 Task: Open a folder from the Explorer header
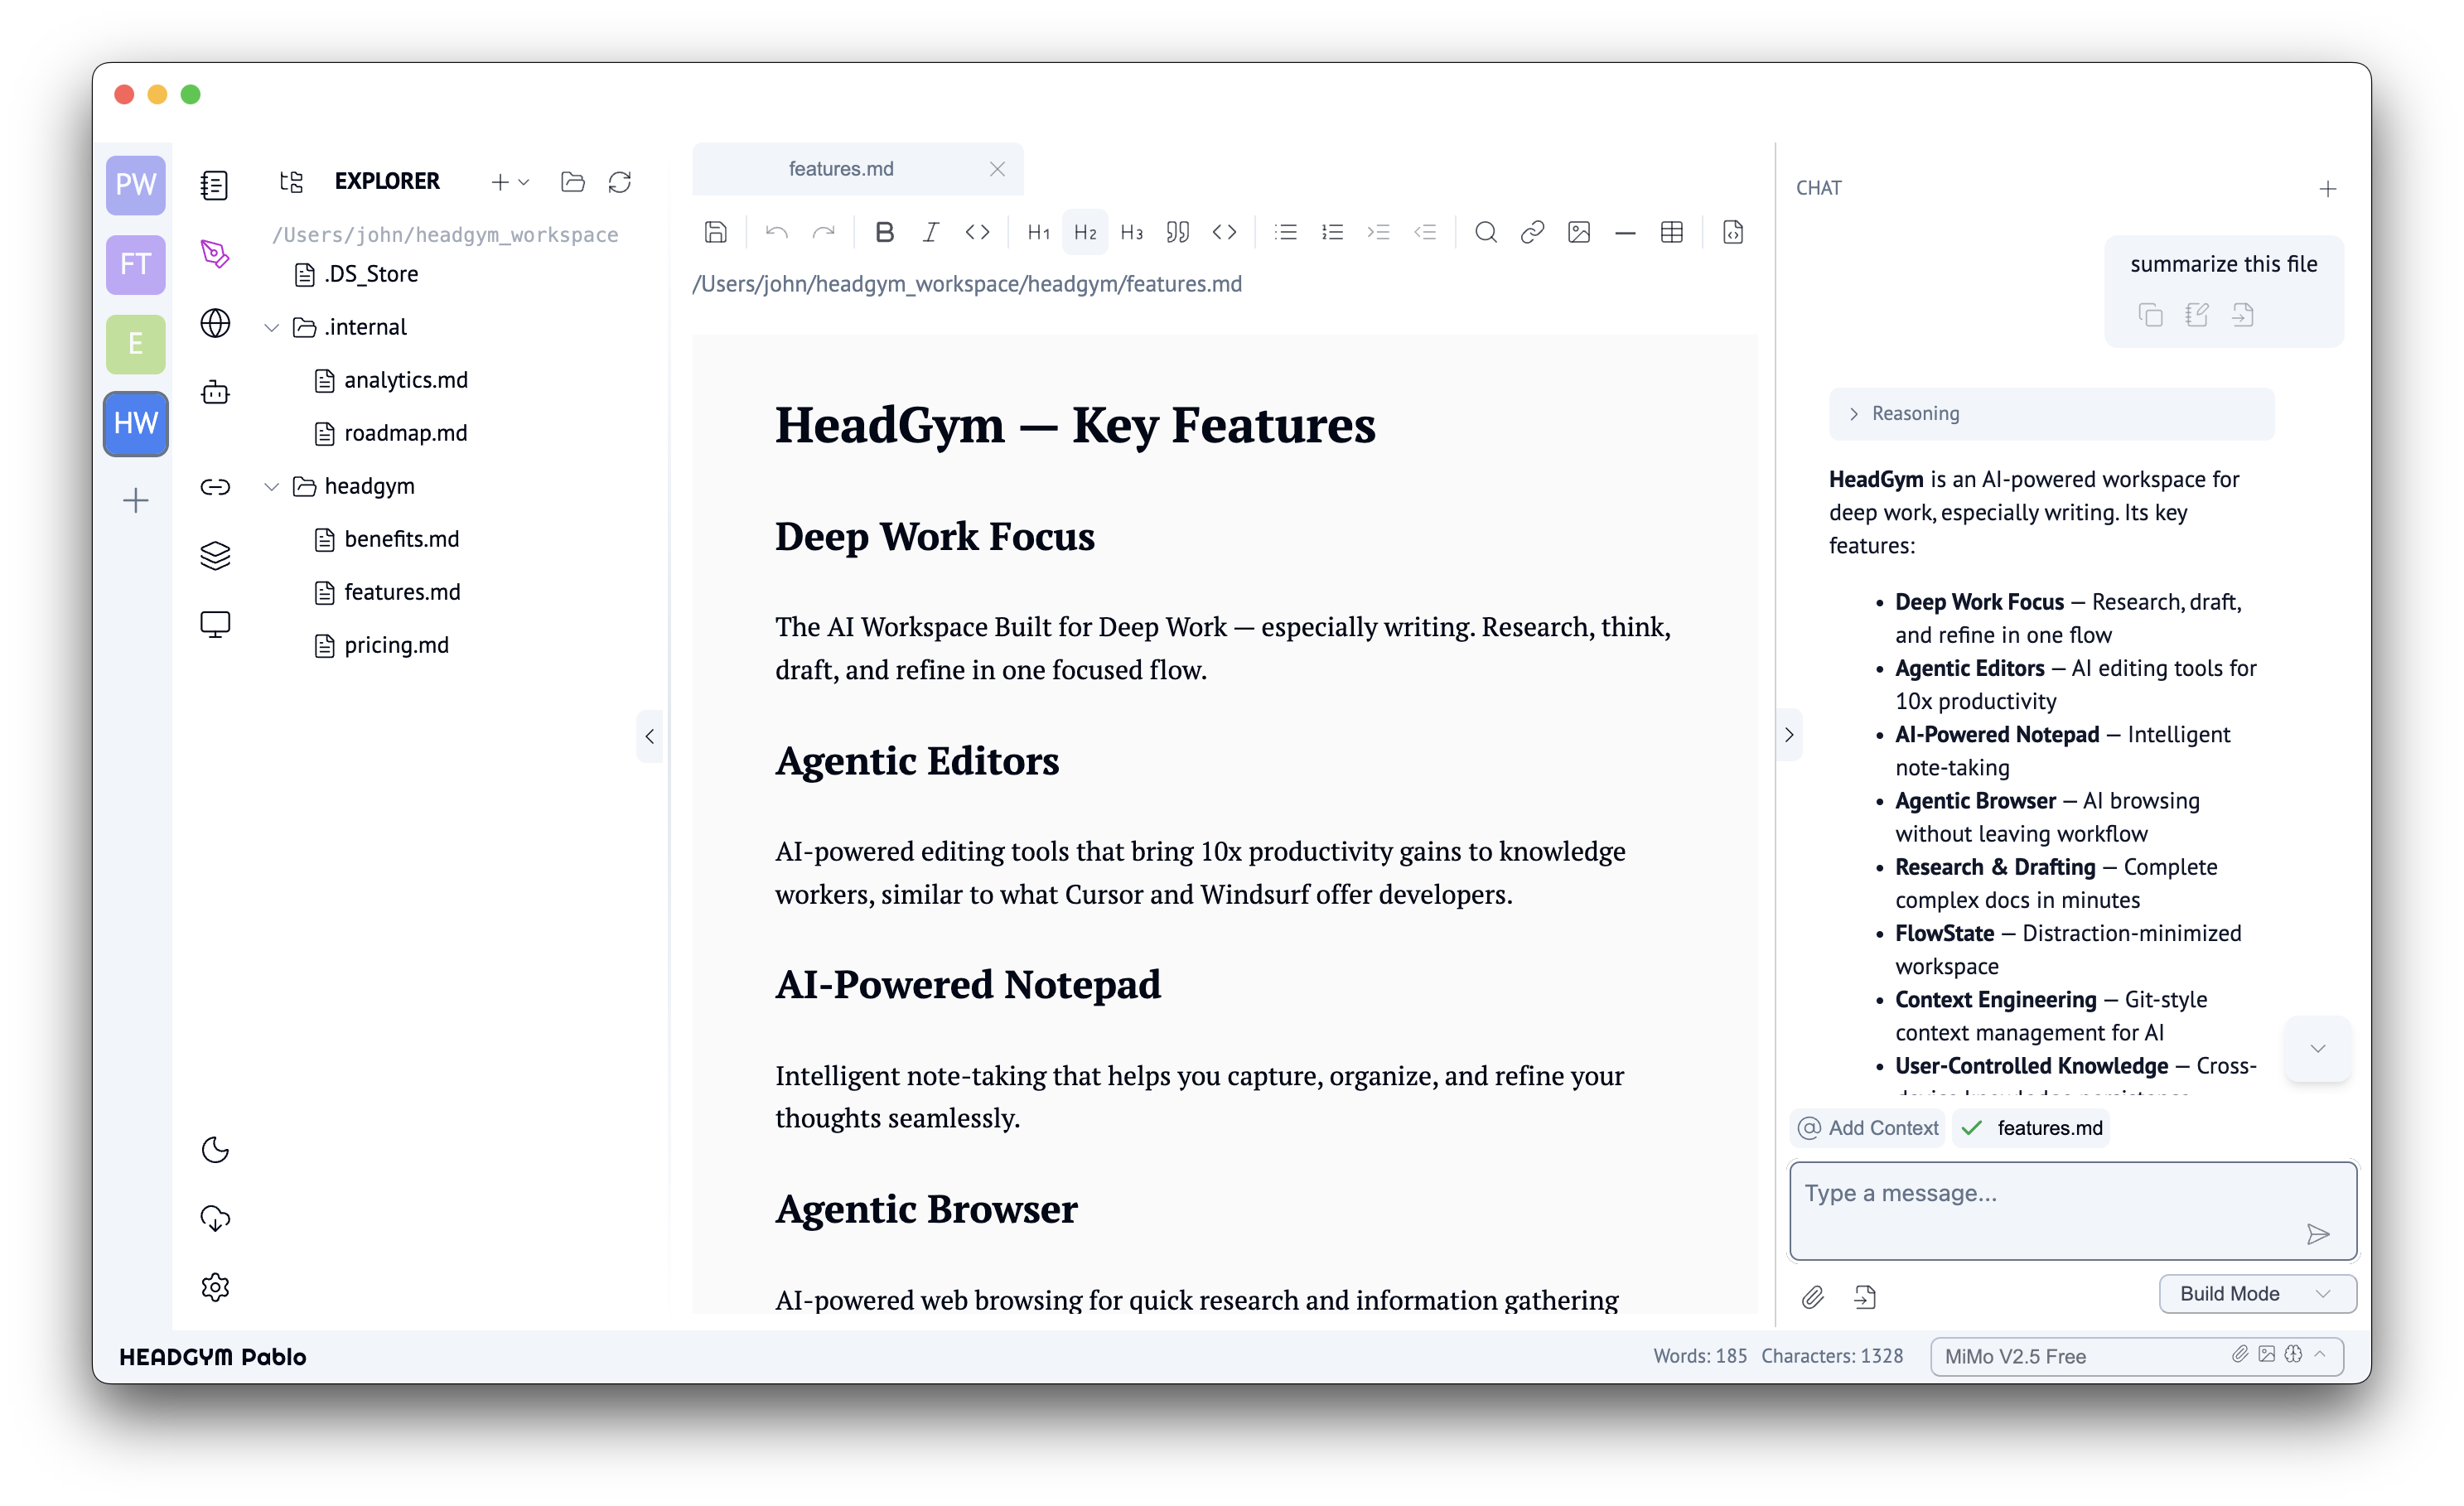click(x=573, y=182)
